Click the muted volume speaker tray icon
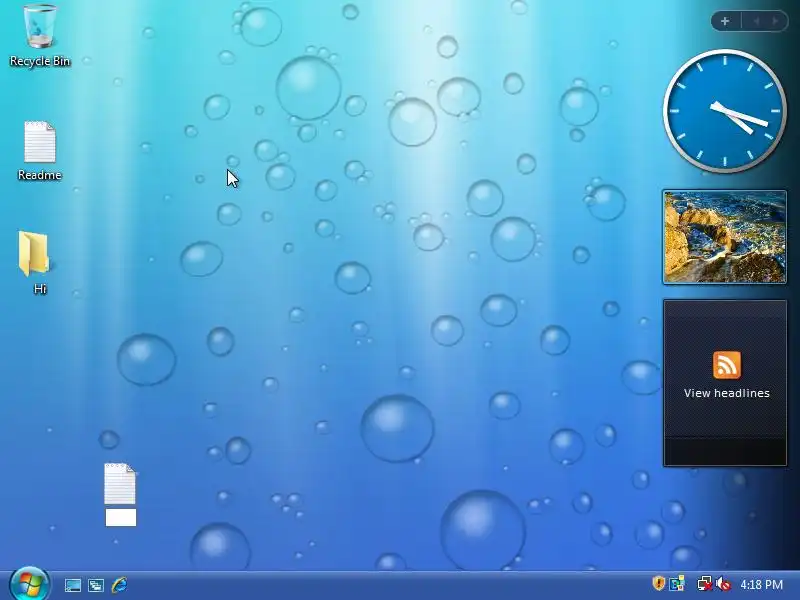800x600 pixels. pos(723,583)
